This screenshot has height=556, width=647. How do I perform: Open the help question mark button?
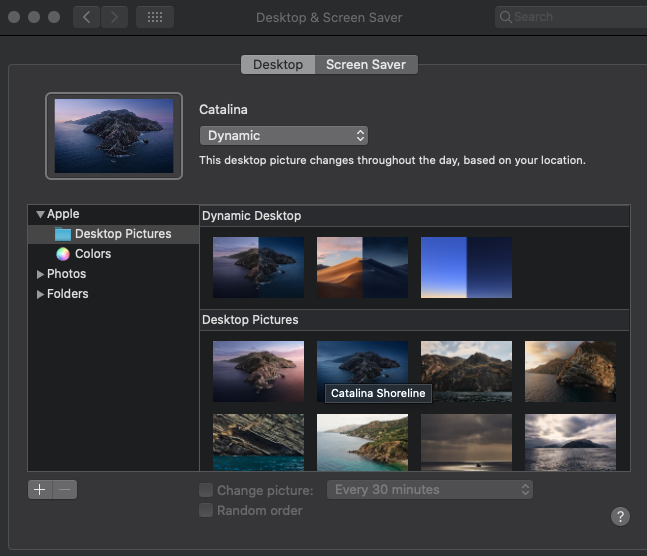[x=620, y=516]
